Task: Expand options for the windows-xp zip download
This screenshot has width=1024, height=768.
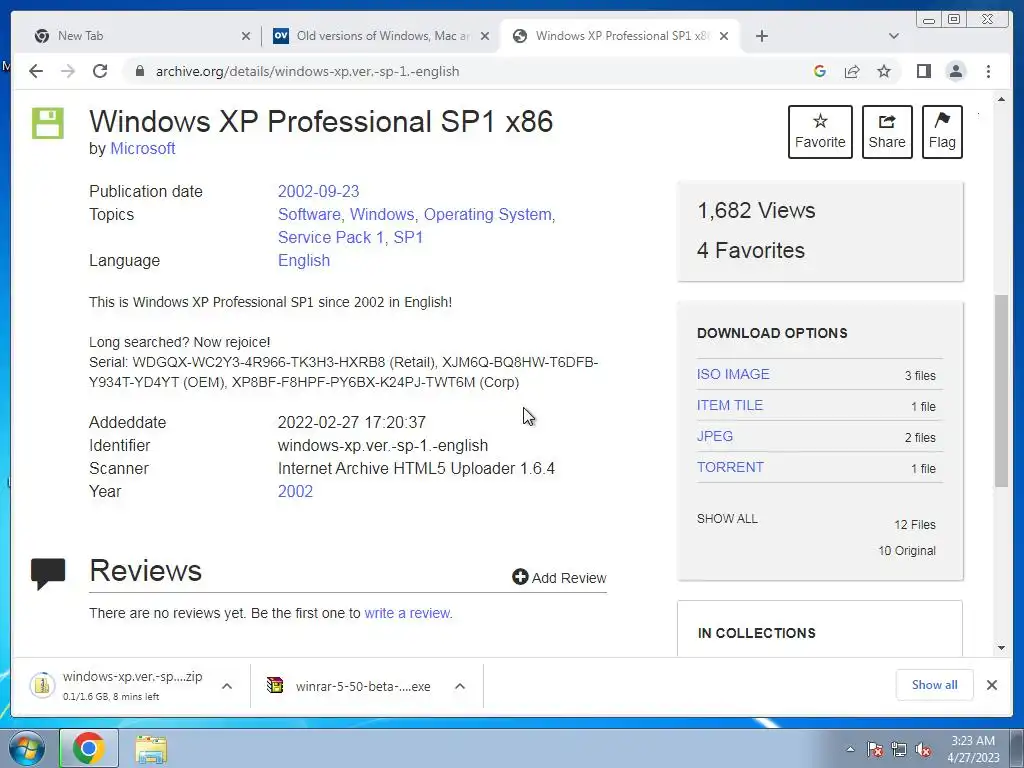Action: [227, 686]
